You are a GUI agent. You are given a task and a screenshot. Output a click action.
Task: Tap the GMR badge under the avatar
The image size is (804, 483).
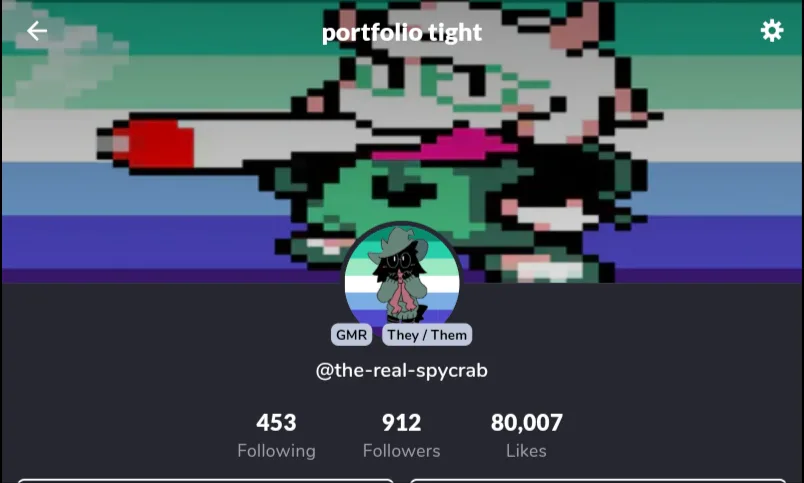351,335
